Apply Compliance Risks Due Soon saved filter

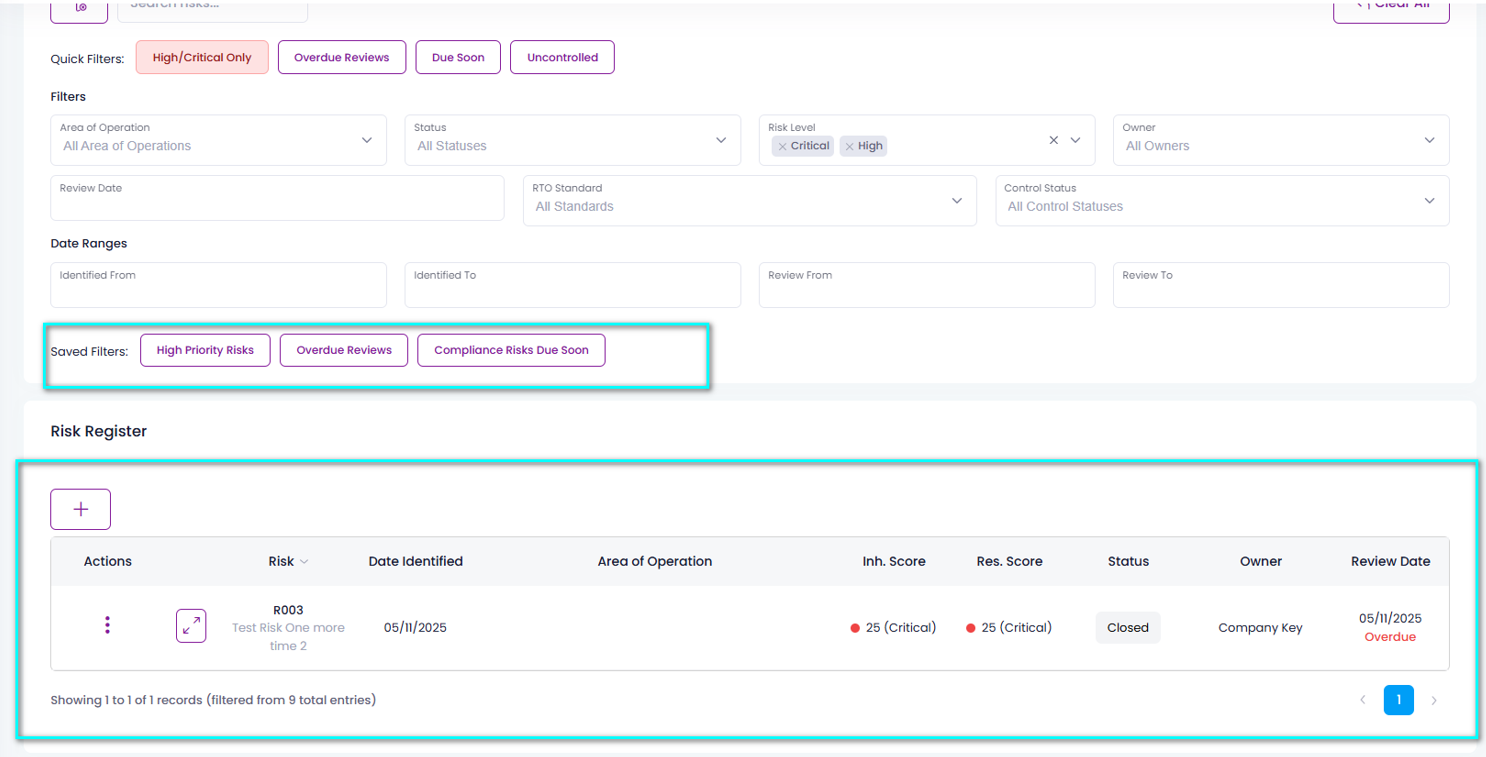pos(511,350)
